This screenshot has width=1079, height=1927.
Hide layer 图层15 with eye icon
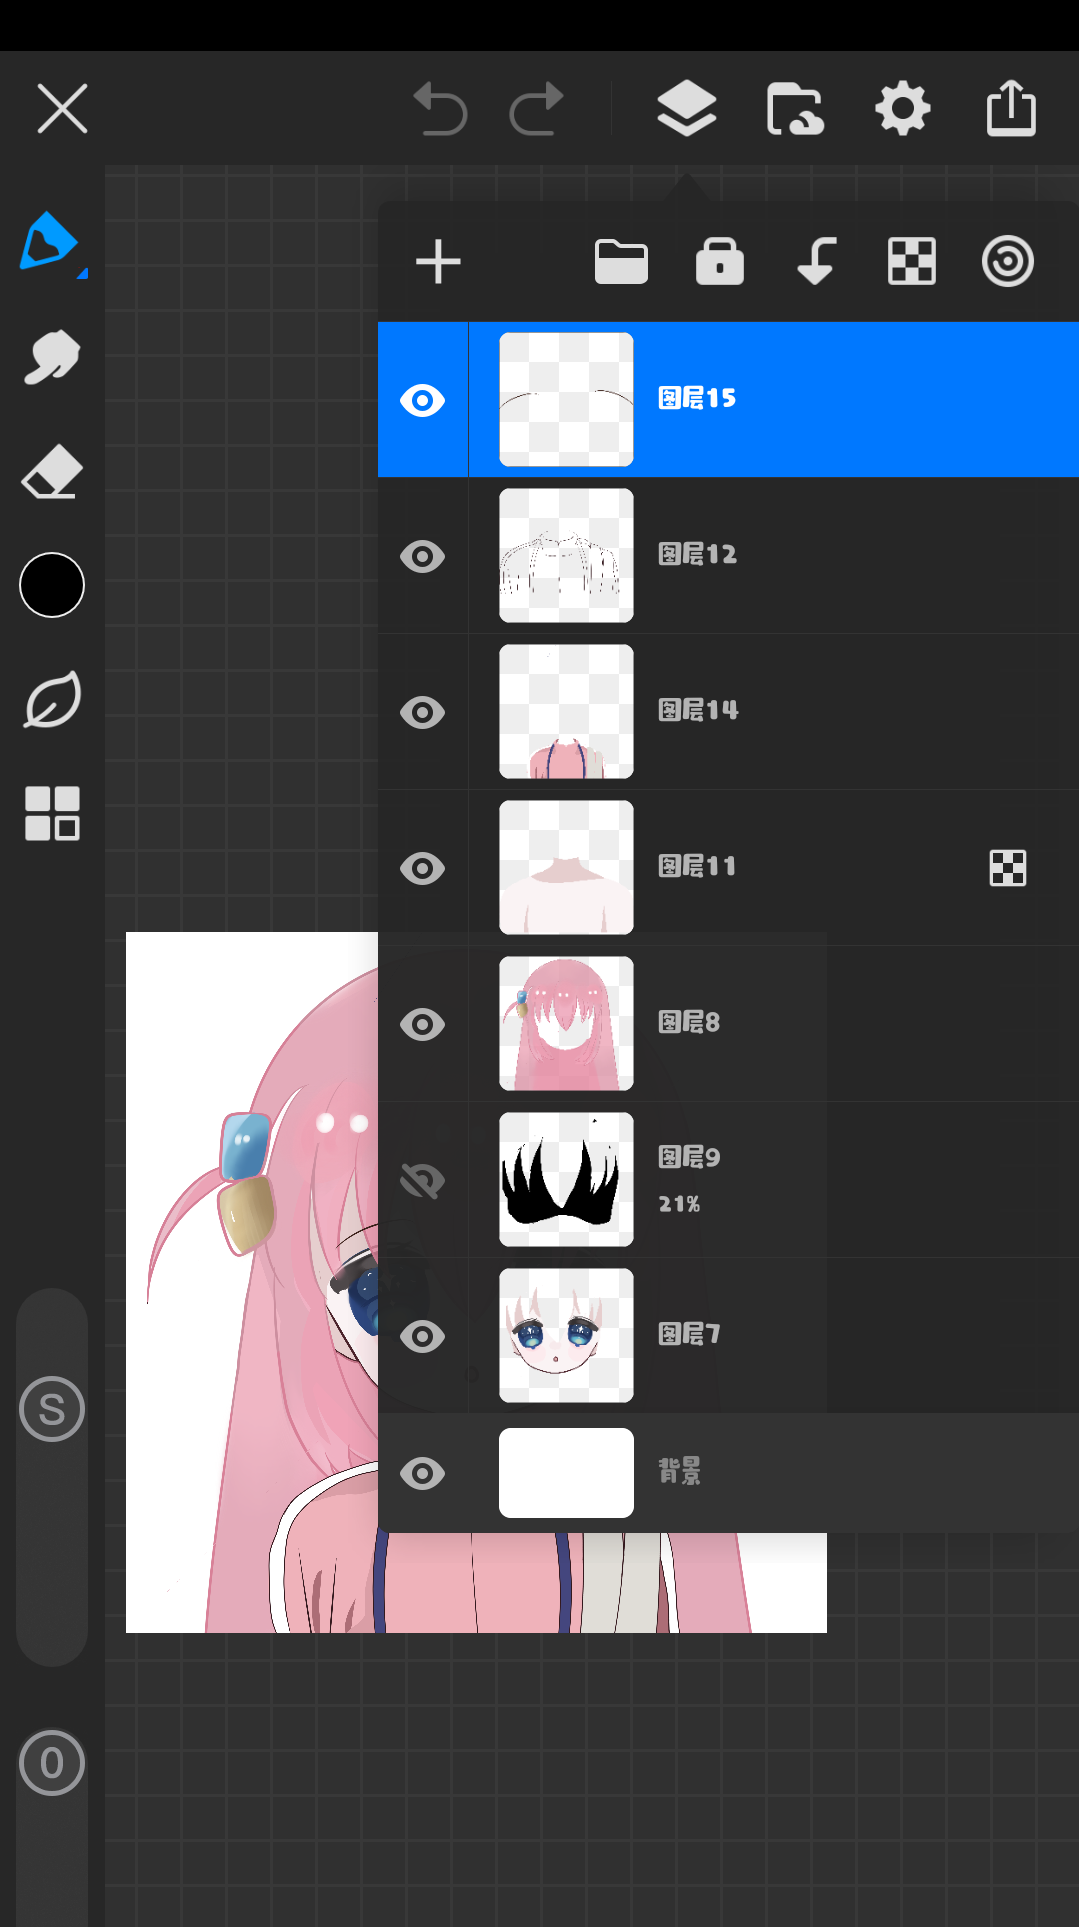(422, 400)
